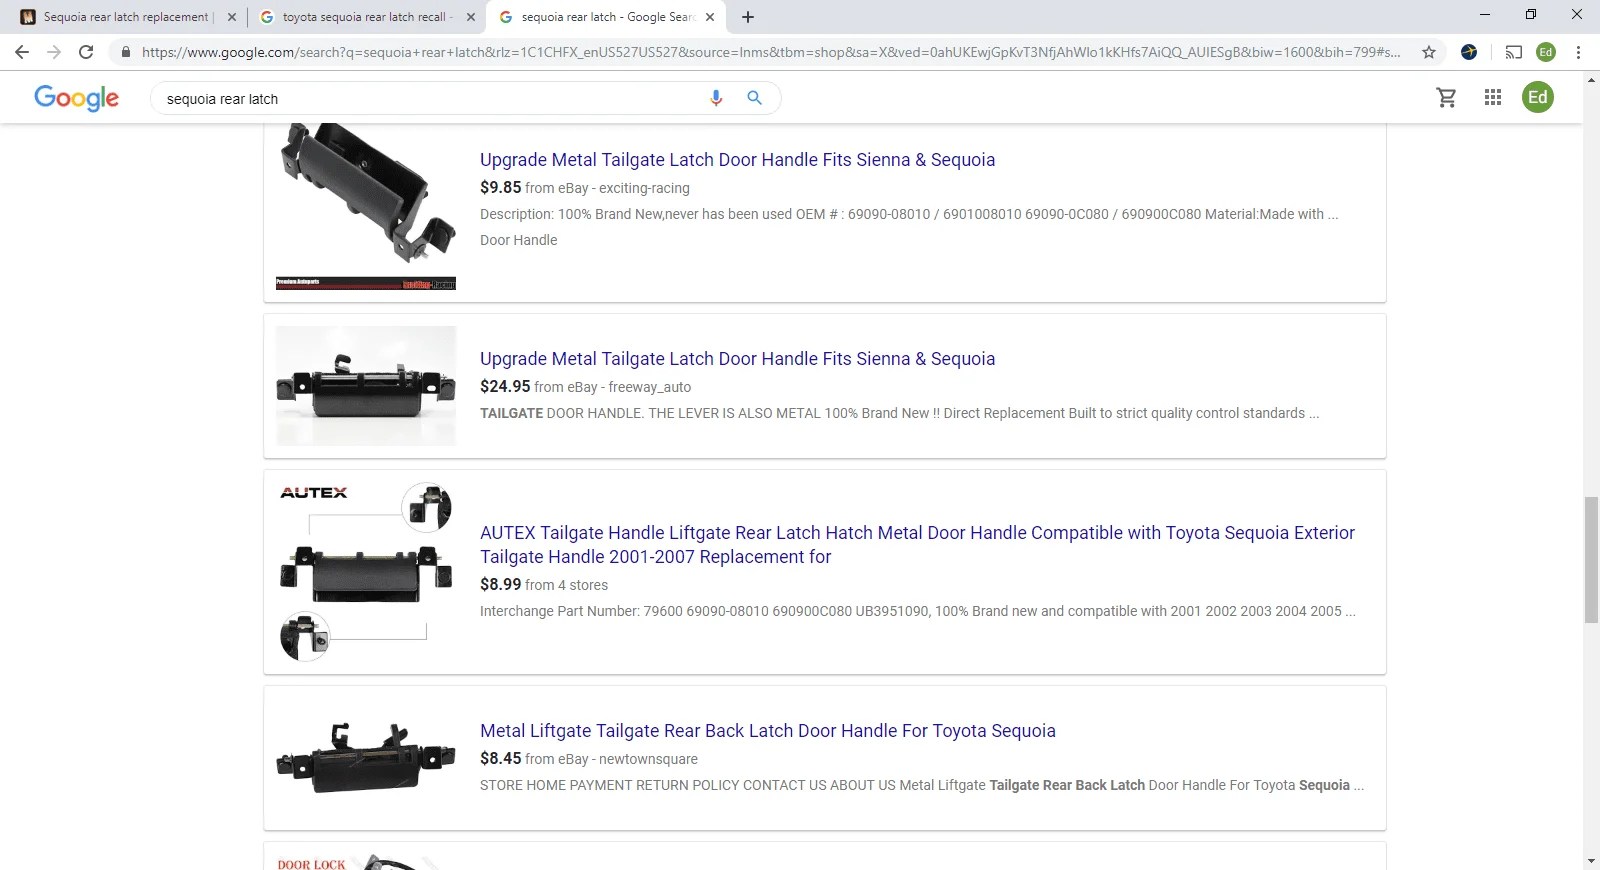Switch to 'Sequoia rear latch replacement' tab
The image size is (1600, 870).
click(x=125, y=17)
